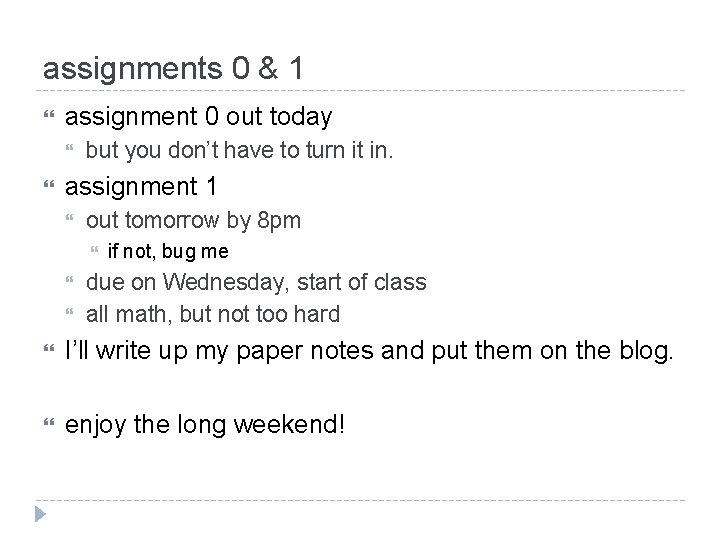Click the "all math, but not too hard" line
This screenshot has width=720, height=540.
[213, 314]
